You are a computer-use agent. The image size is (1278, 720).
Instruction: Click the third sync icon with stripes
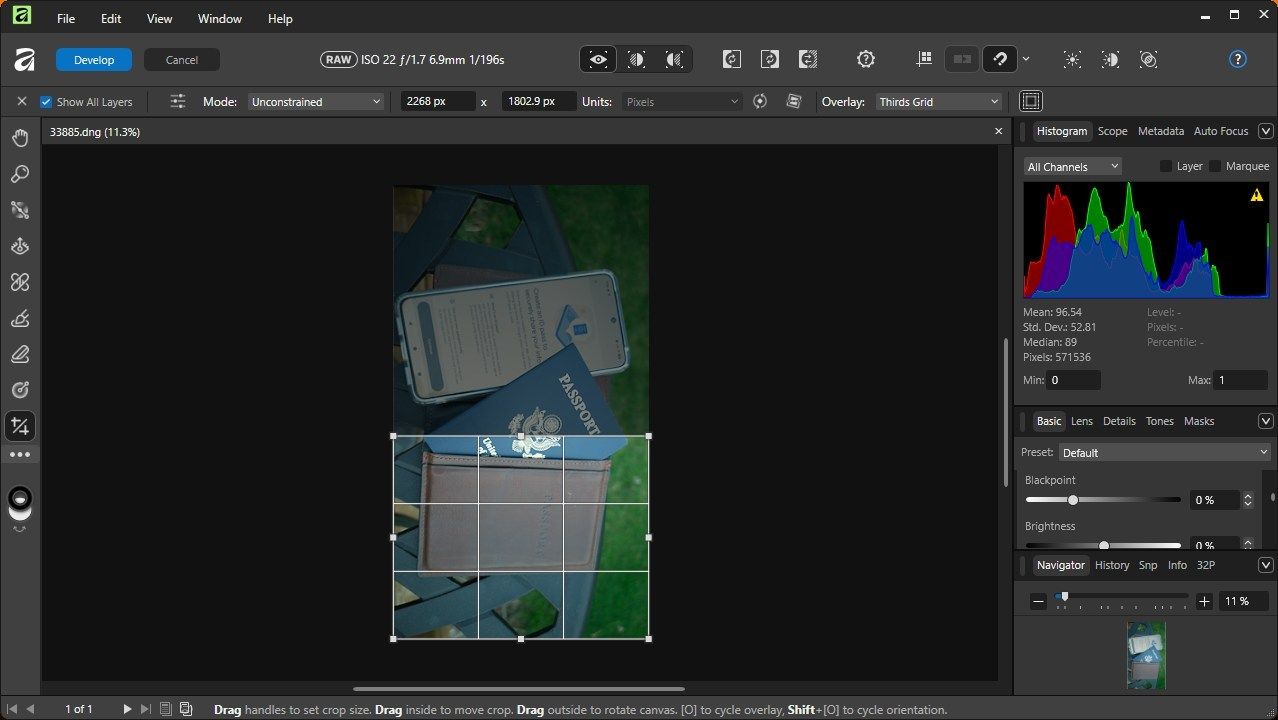(808, 60)
